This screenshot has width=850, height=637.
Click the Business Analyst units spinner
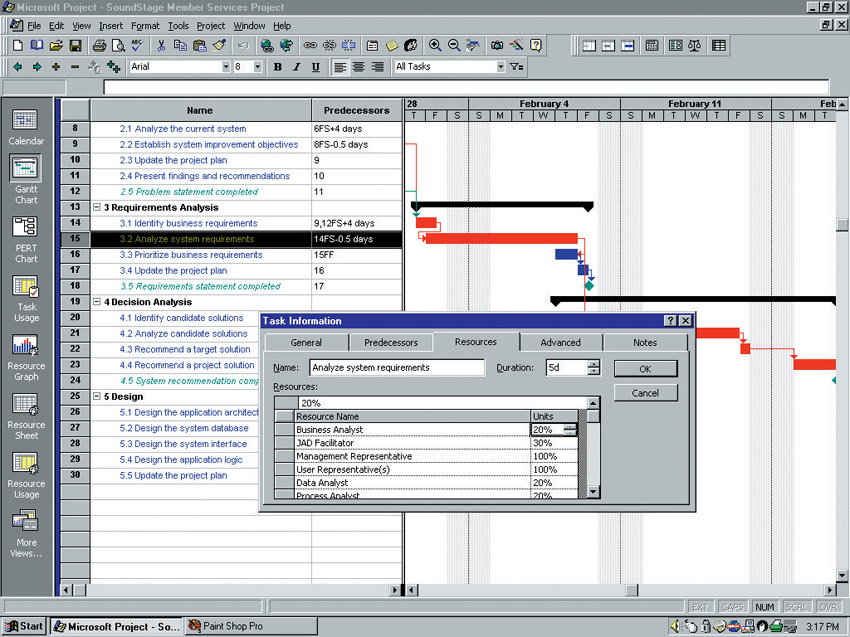570,430
